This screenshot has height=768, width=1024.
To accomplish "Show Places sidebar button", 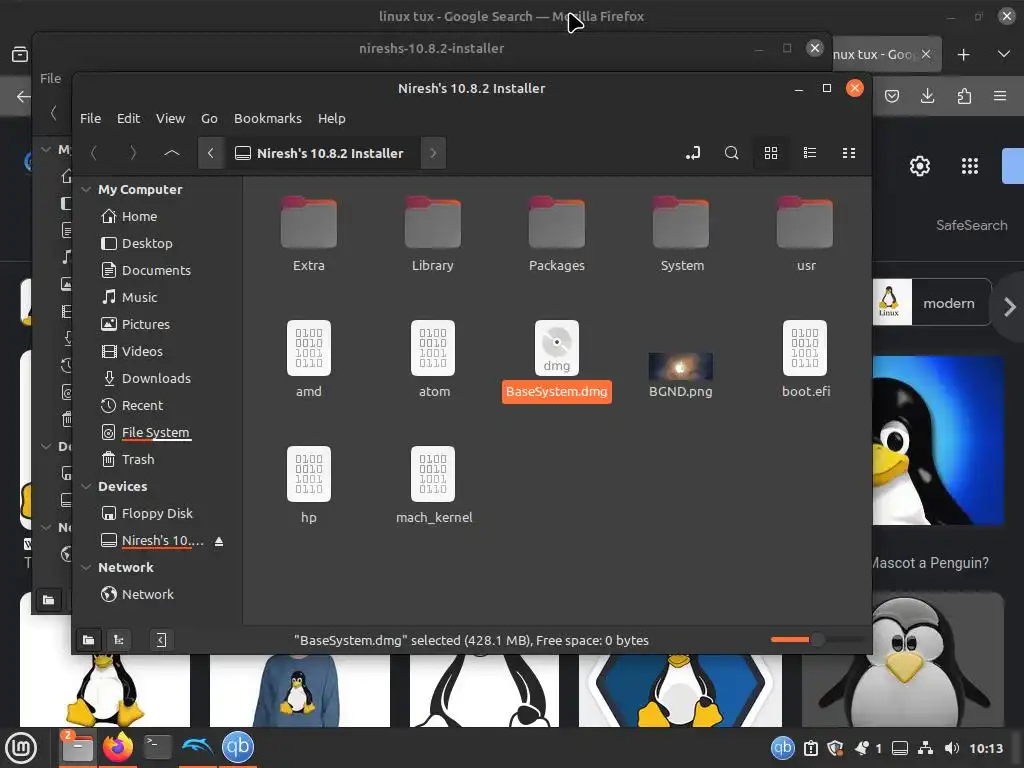I will point(88,640).
